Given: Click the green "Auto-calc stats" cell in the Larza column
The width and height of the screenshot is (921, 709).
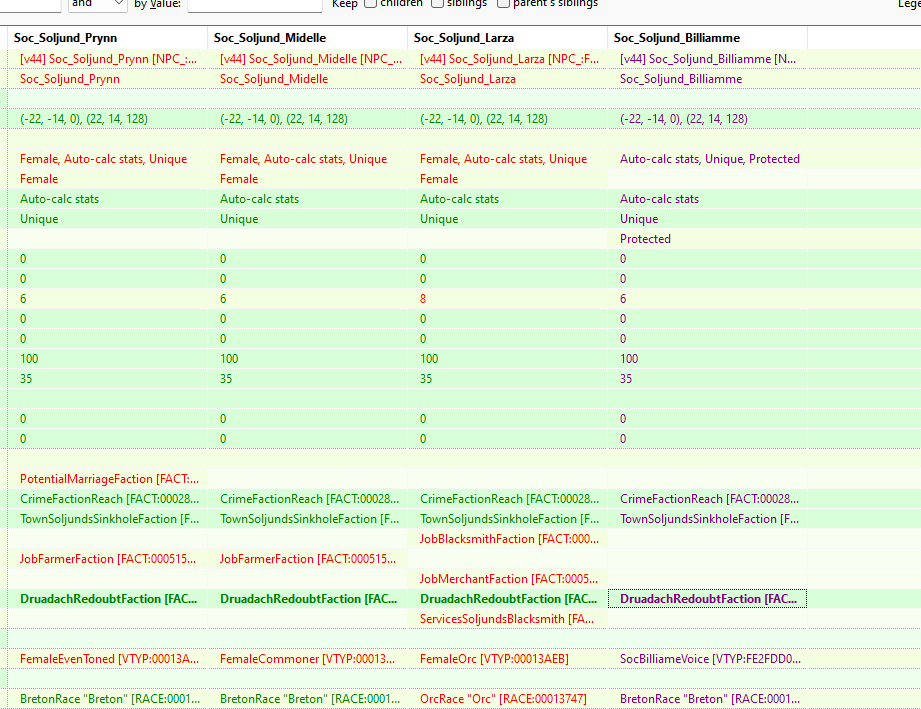Looking at the screenshot, I should tap(507, 199).
